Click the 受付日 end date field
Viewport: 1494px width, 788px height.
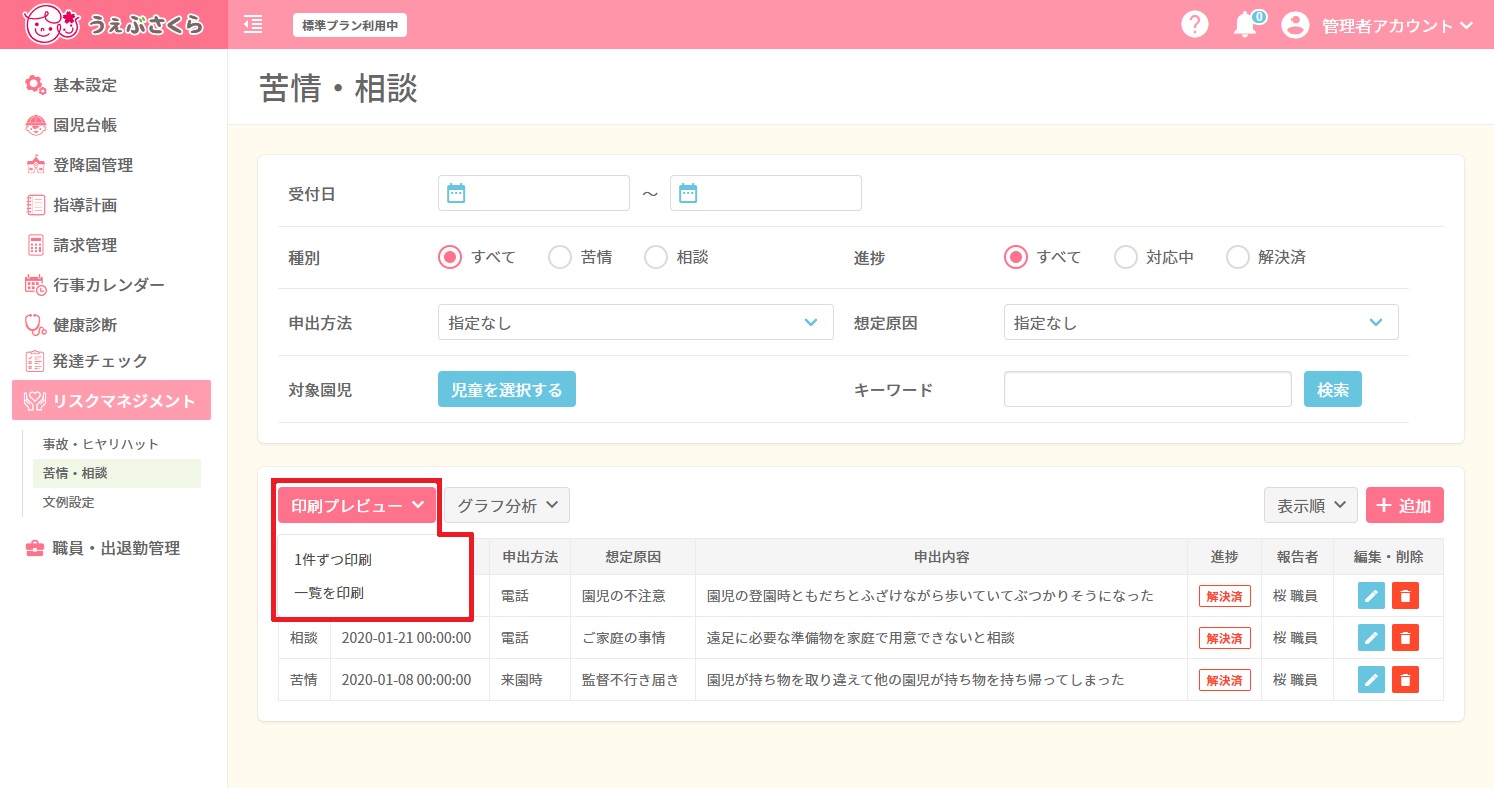765,193
